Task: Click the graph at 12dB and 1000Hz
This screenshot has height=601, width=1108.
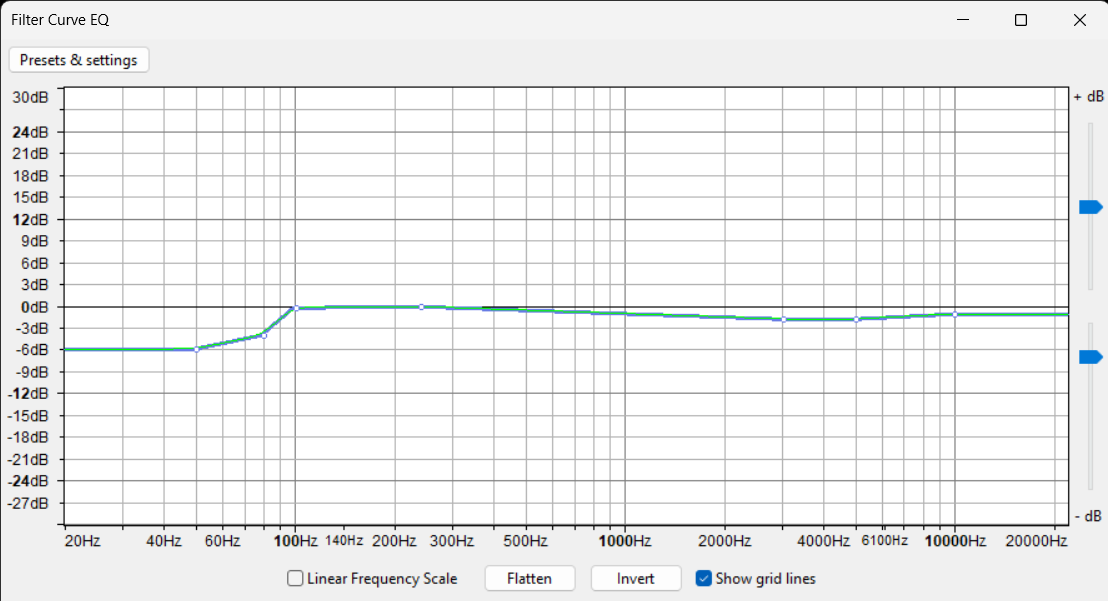Action: point(625,220)
